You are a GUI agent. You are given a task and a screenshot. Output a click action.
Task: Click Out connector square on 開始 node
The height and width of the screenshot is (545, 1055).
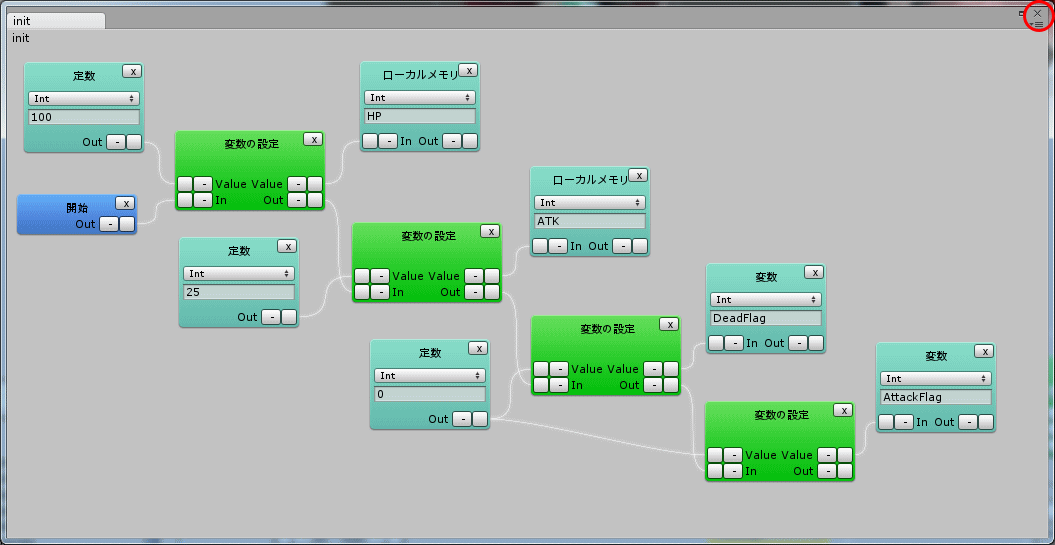tap(127, 224)
